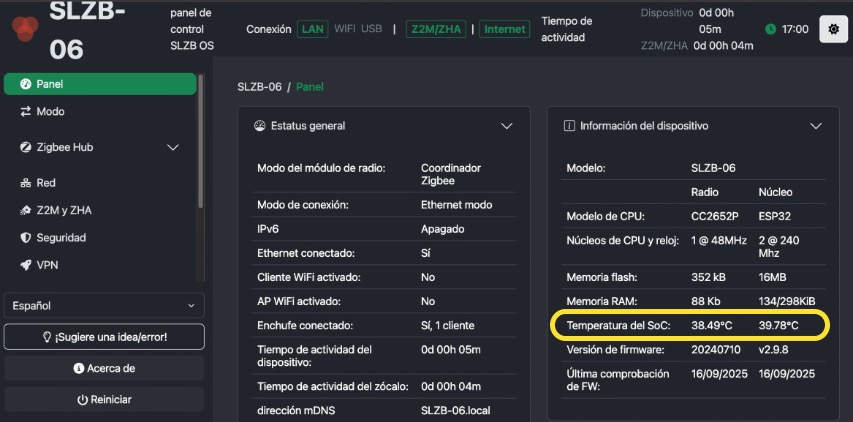Click the ¡Sugiere una idea/error! button
Viewport: 853px width, 422px height.
[x=104, y=337]
